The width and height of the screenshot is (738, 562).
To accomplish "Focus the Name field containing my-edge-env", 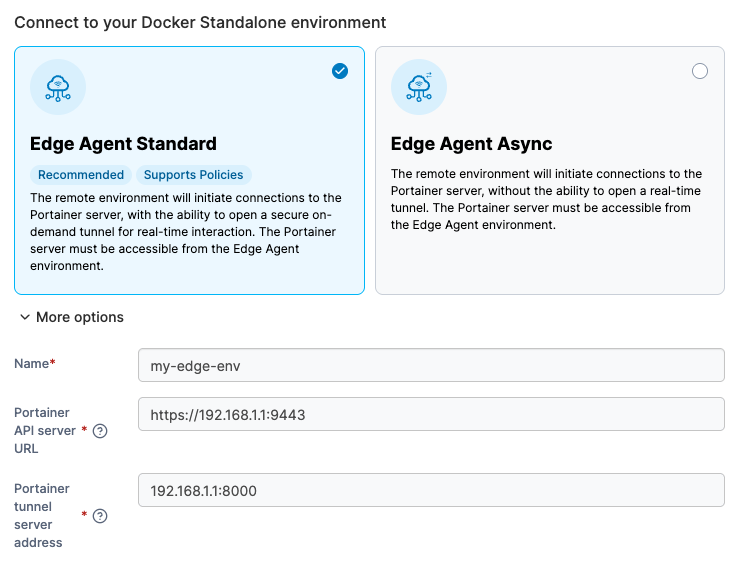I will (430, 365).
